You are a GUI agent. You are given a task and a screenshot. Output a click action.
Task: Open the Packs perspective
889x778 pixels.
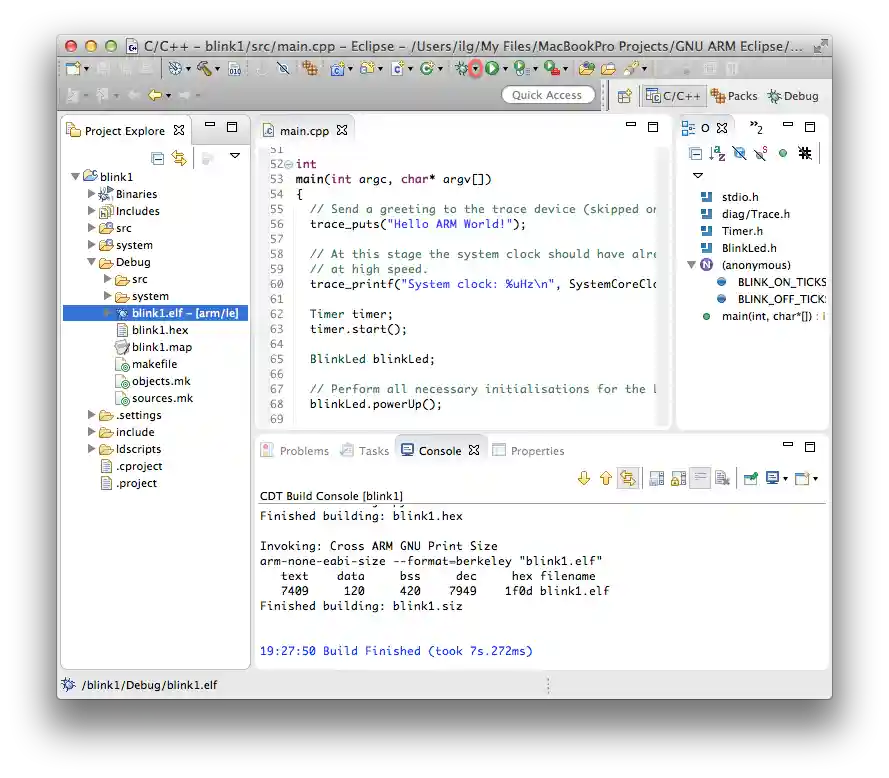pos(734,96)
